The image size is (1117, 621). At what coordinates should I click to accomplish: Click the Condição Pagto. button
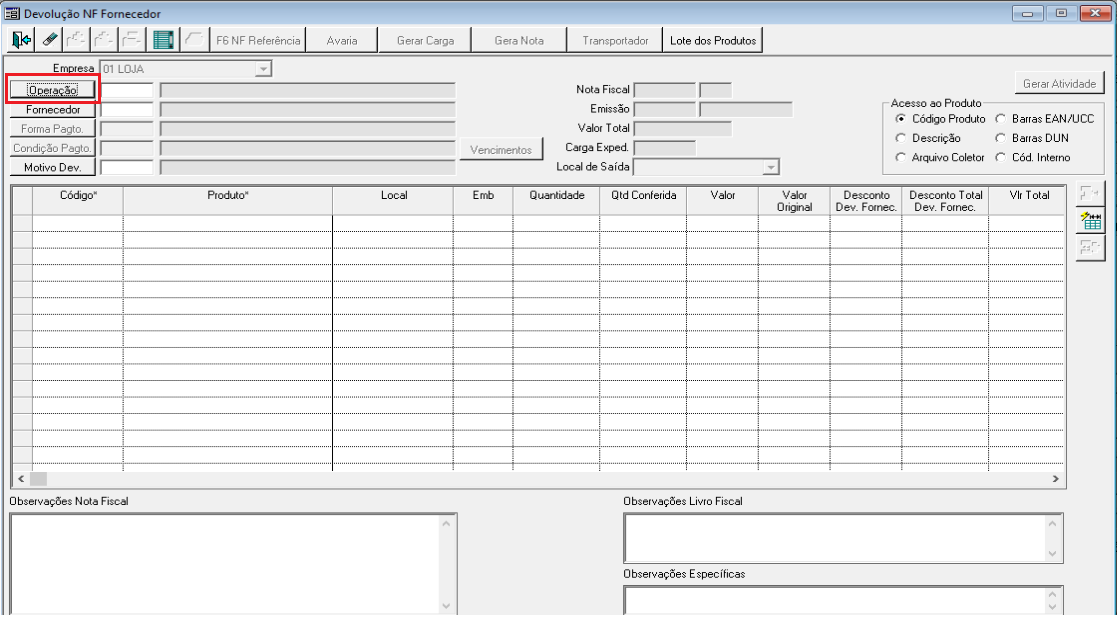pyautogui.click(x=53, y=148)
